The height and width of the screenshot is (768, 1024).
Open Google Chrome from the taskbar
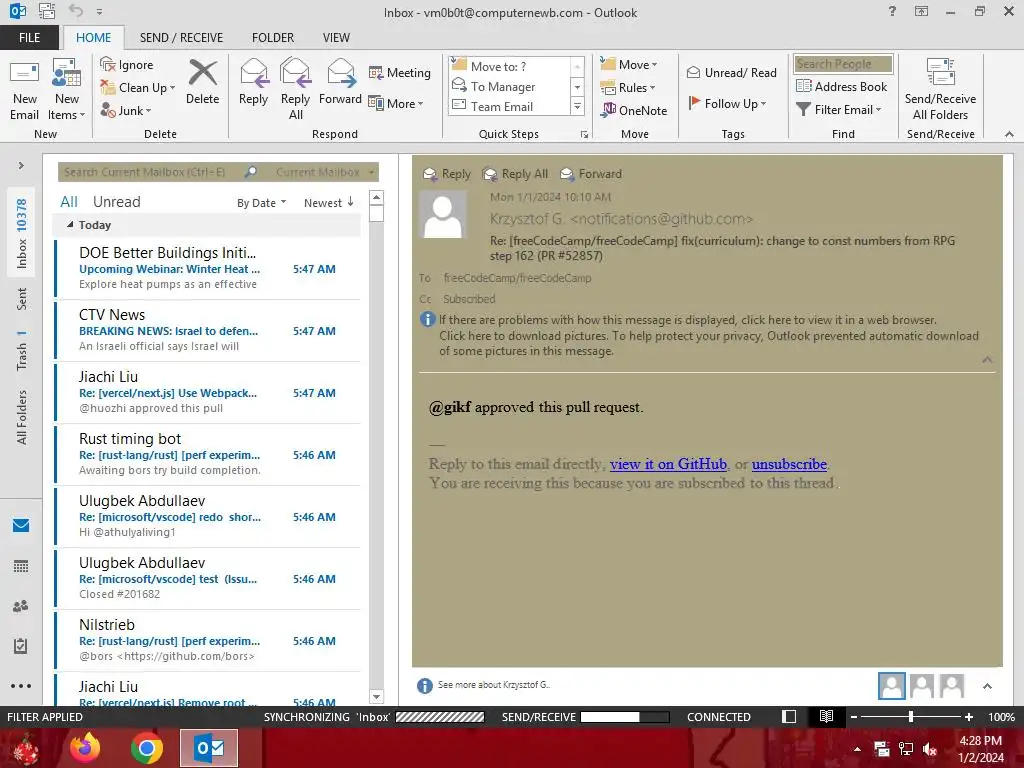(x=147, y=748)
